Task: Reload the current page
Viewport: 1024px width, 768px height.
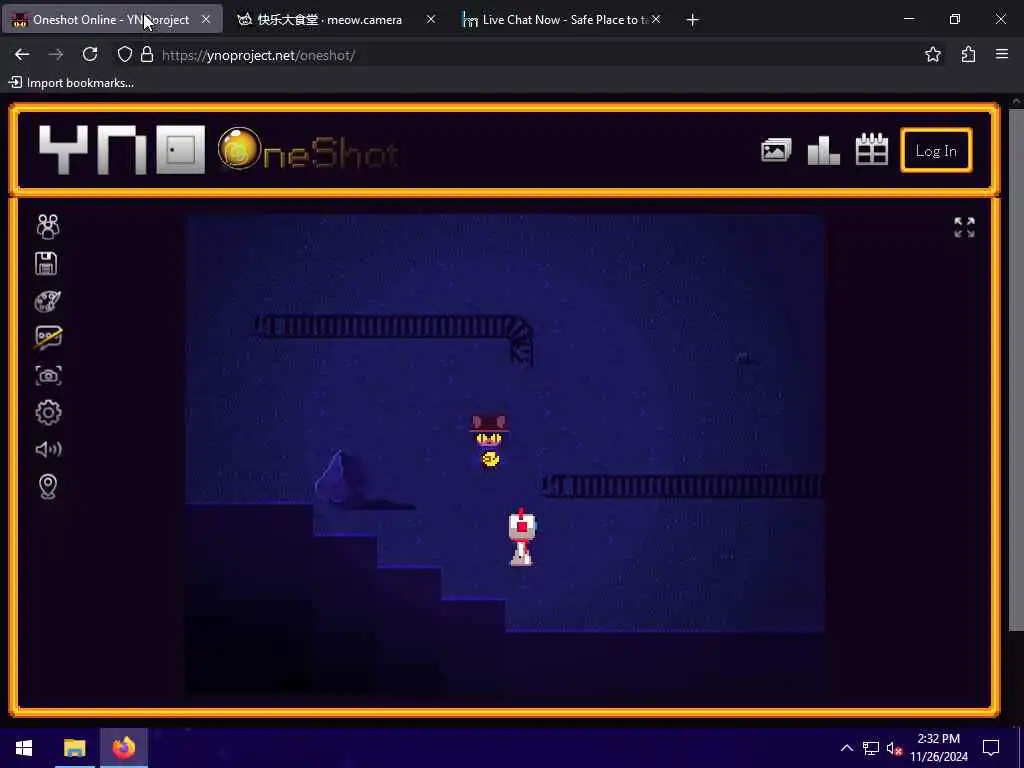Action: (90, 54)
